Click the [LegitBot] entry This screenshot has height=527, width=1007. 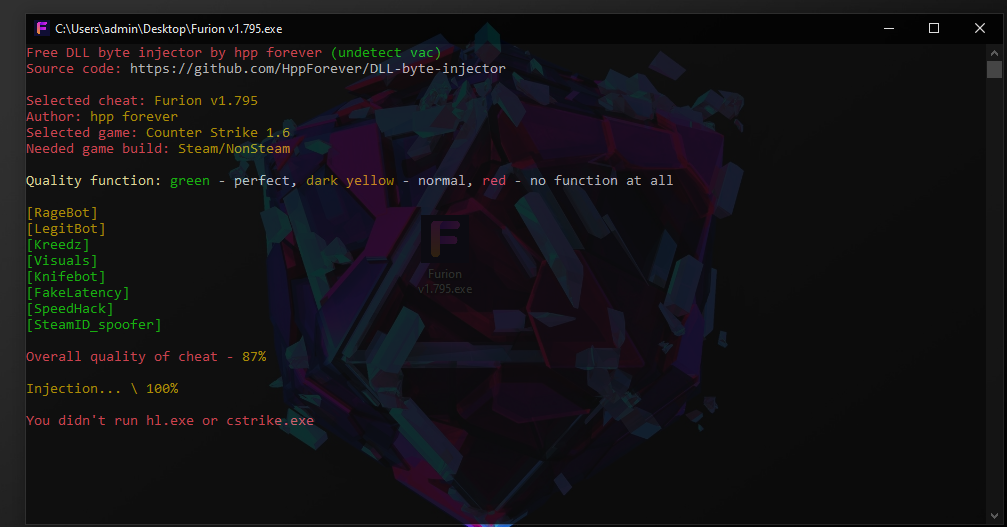(66, 229)
